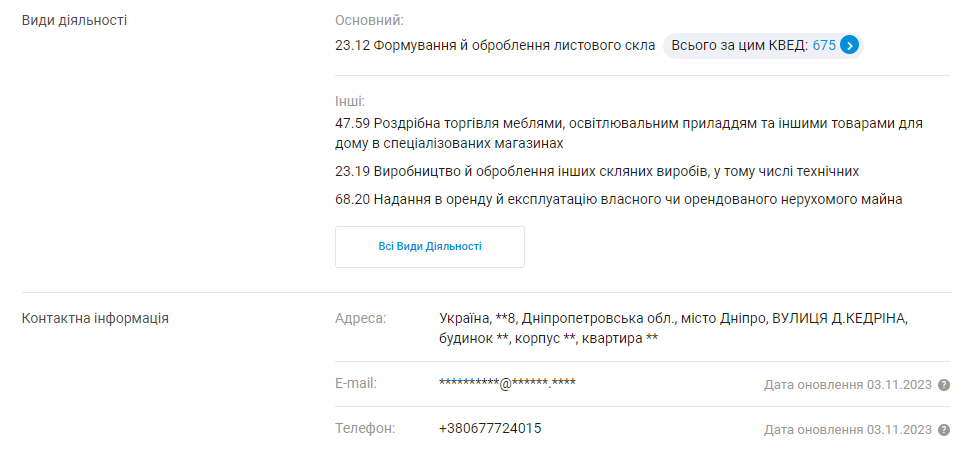Click the update date text in the Телефон row
The width and height of the screenshot is (969, 456).
pyautogui.click(x=847, y=430)
